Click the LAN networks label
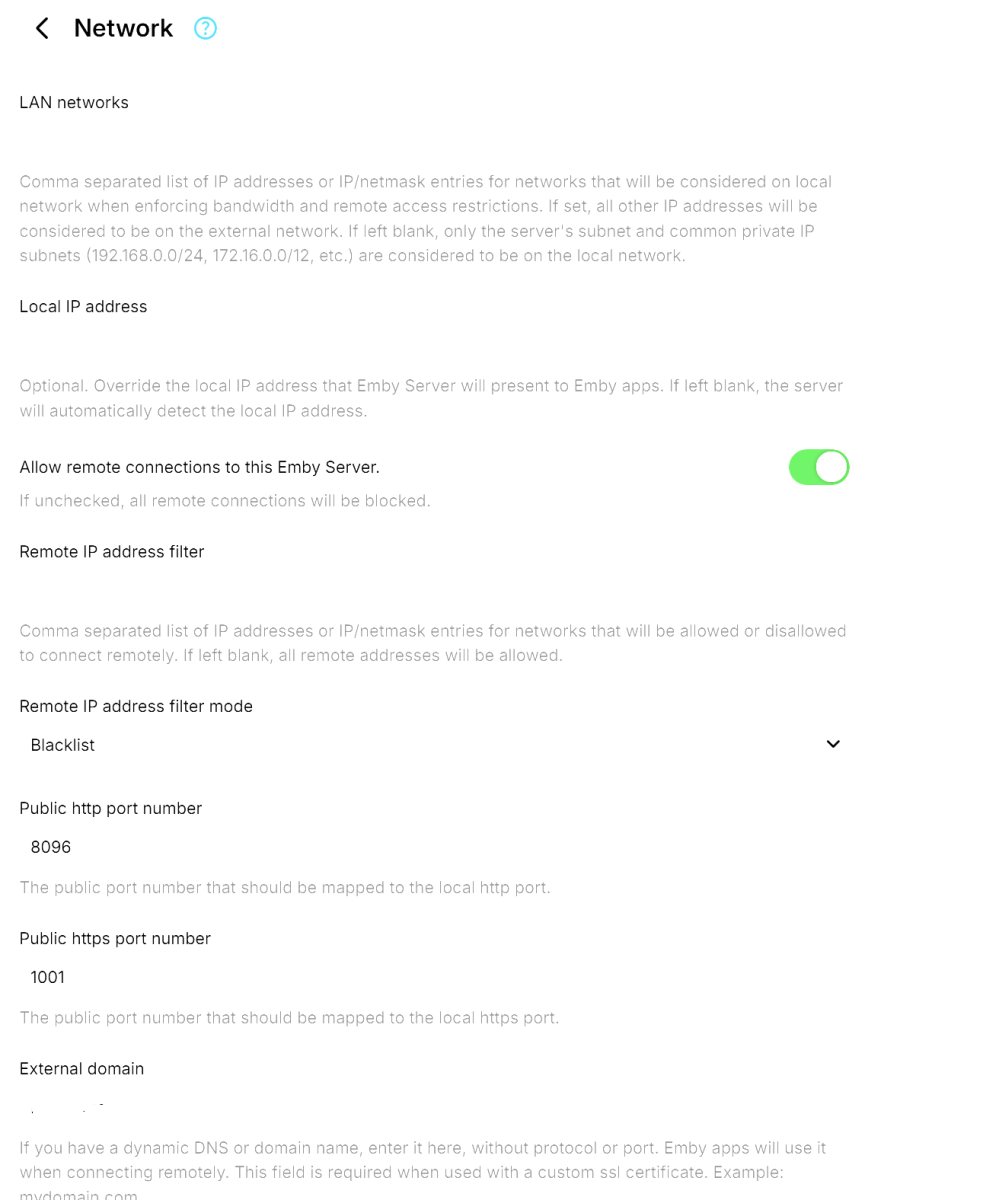 [x=73, y=102]
